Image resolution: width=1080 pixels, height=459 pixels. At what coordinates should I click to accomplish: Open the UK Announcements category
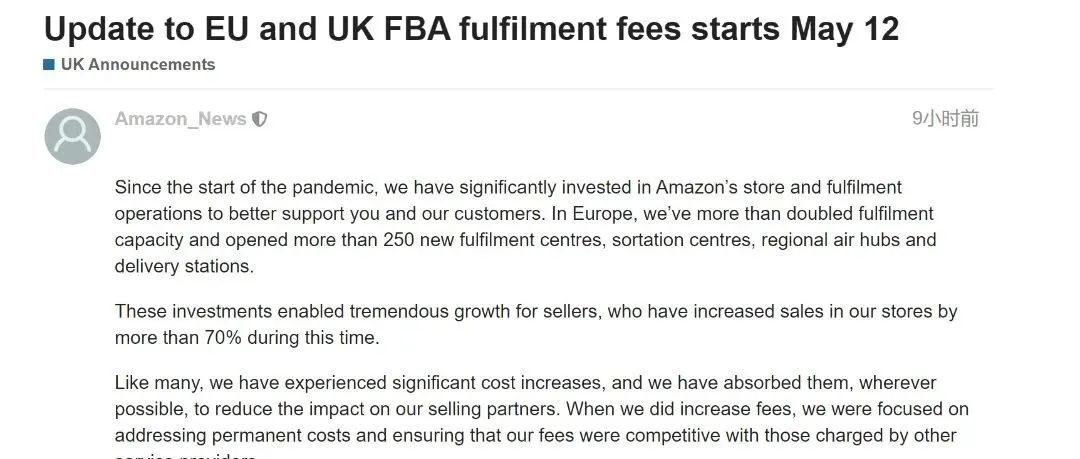point(138,65)
